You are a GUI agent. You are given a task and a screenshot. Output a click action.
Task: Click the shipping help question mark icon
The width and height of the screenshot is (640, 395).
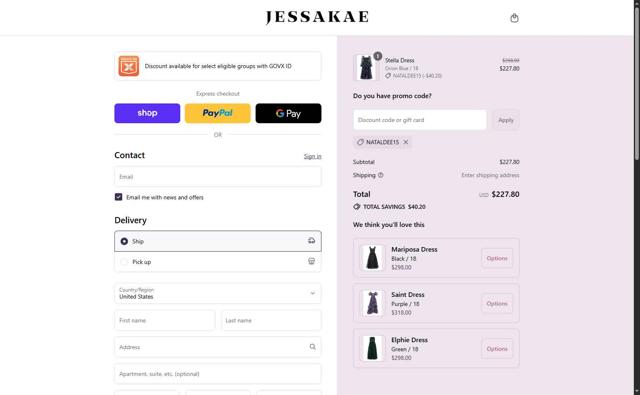[x=380, y=175]
